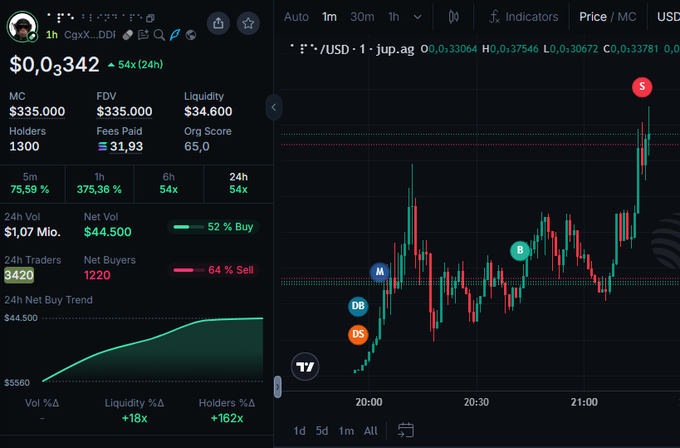Viewport: 680px width, 448px height.
Task: Click the MC value $335.000
Action: click(x=37, y=111)
